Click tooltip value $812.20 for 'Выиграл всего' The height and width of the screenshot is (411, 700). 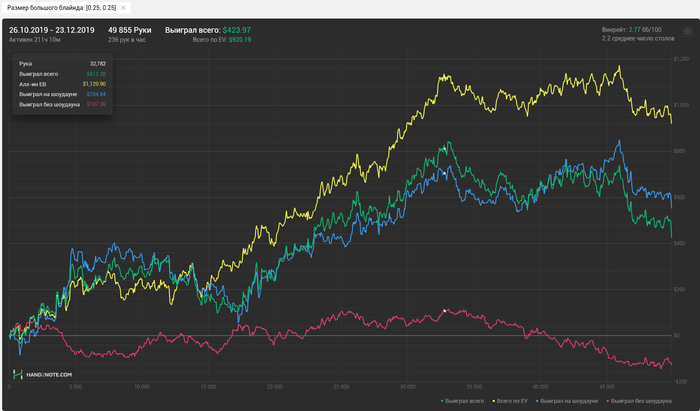point(96,74)
